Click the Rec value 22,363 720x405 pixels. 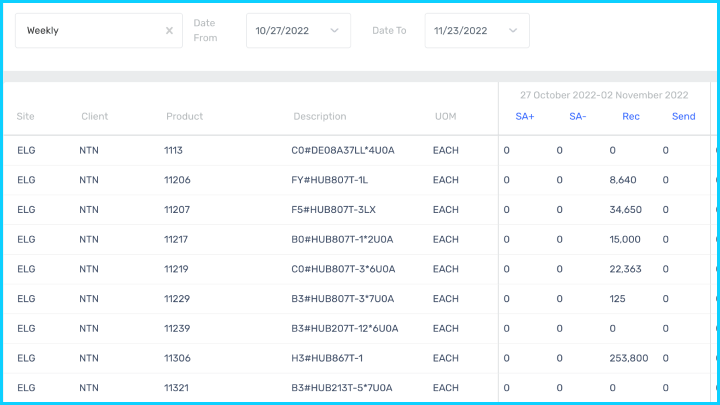point(625,269)
